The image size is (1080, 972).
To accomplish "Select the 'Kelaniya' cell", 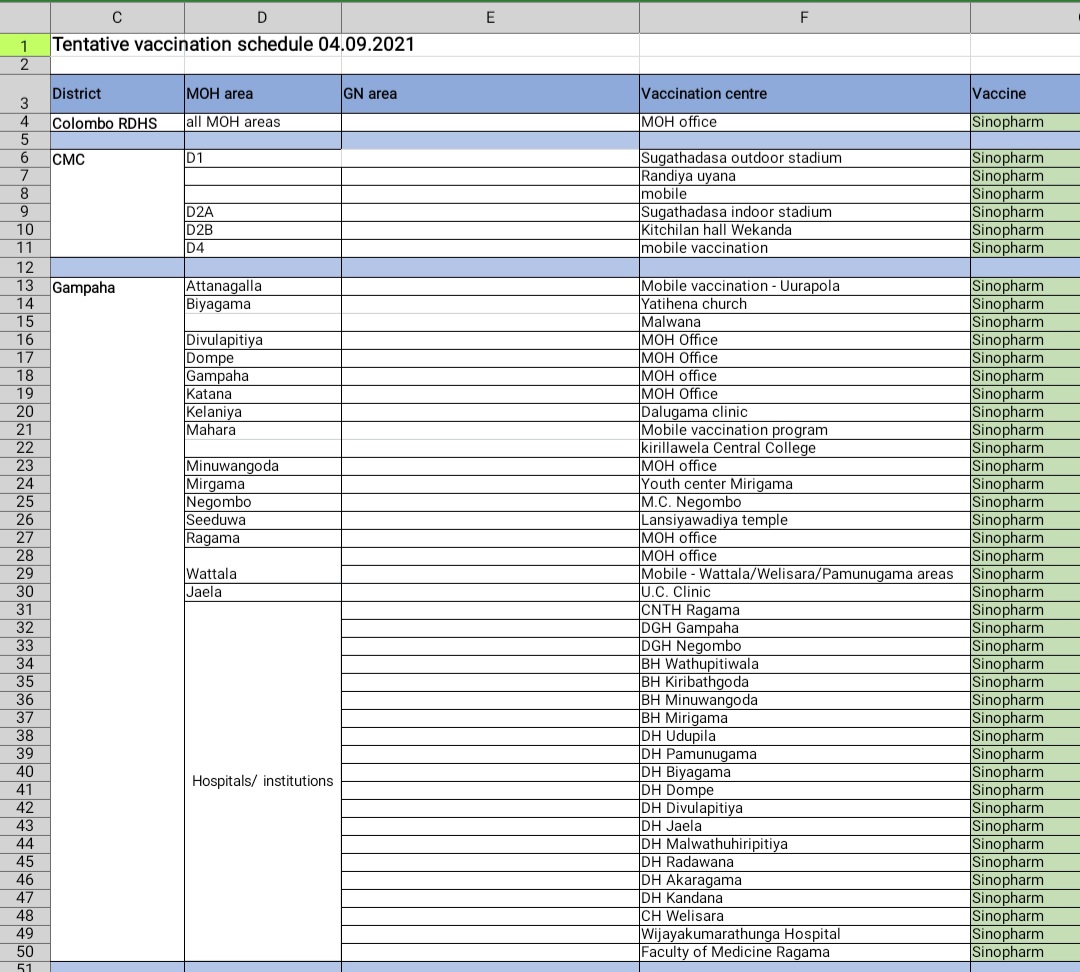I will [262, 412].
